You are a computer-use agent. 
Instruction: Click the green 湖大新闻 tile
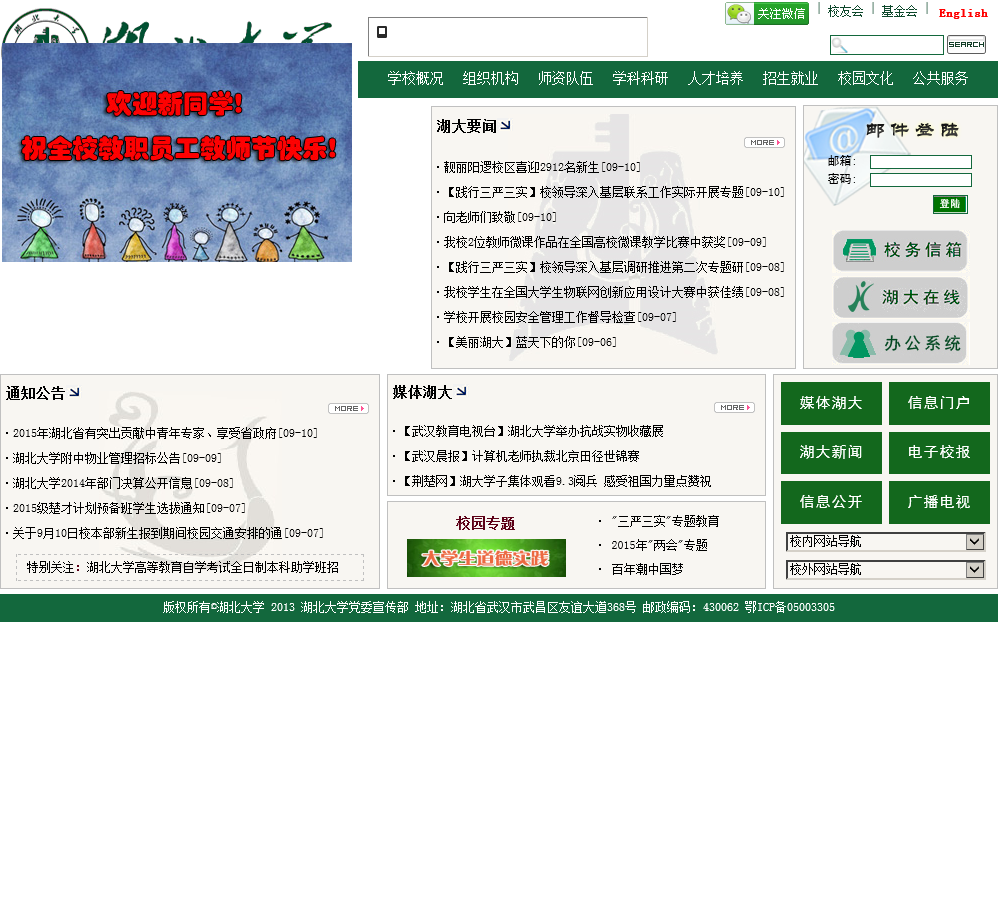click(831, 453)
